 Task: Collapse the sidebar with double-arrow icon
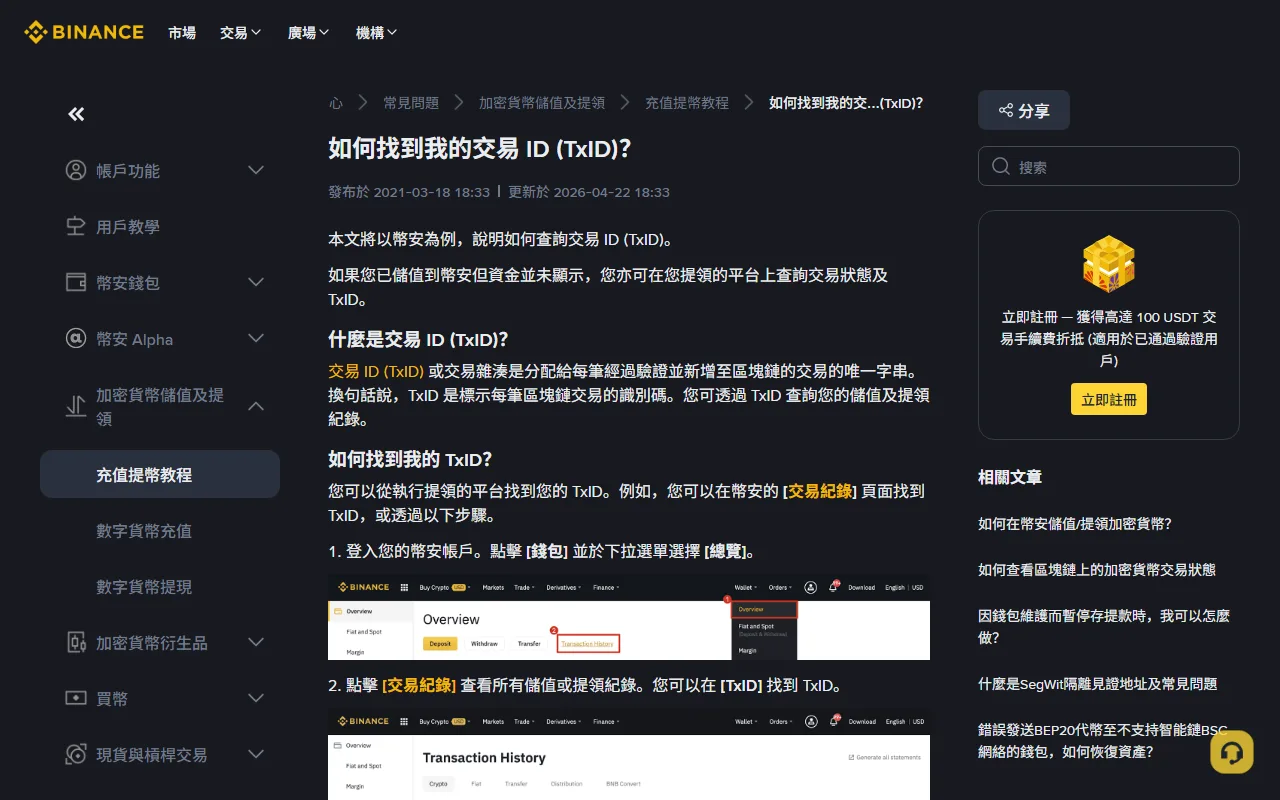point(76,114)
